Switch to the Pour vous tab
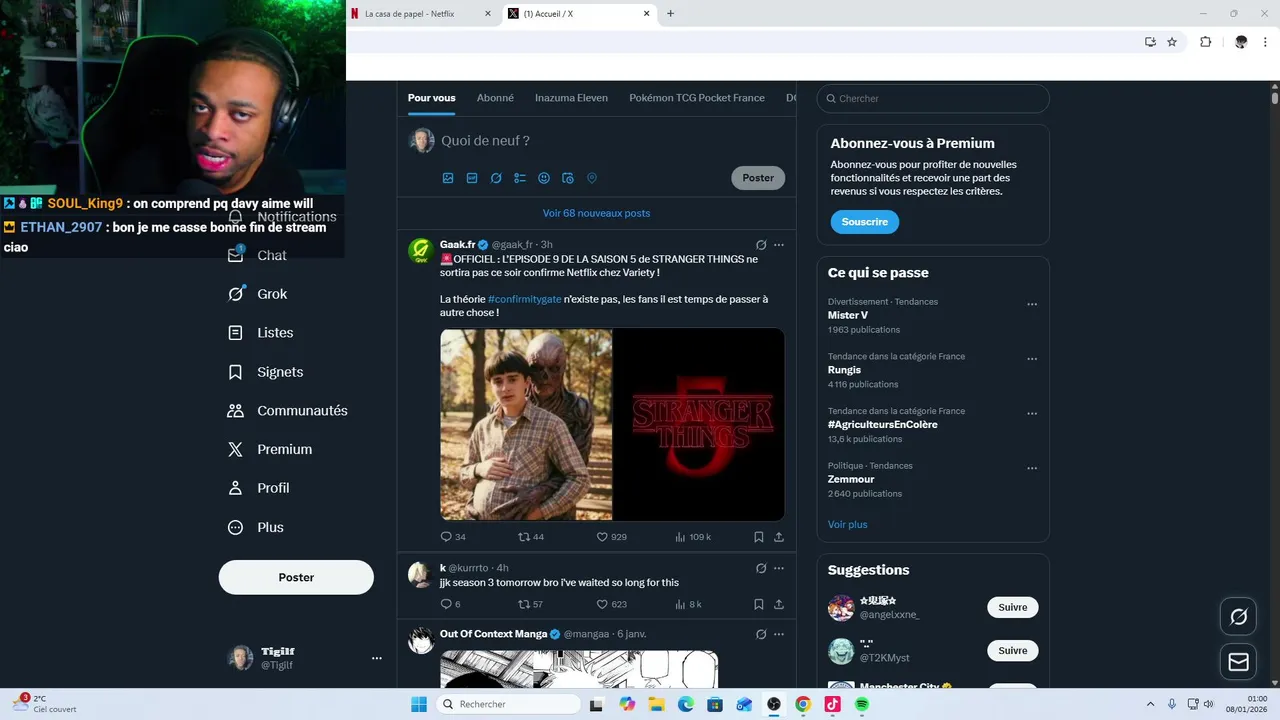1280x720 pixels. [x=431, y=98]
